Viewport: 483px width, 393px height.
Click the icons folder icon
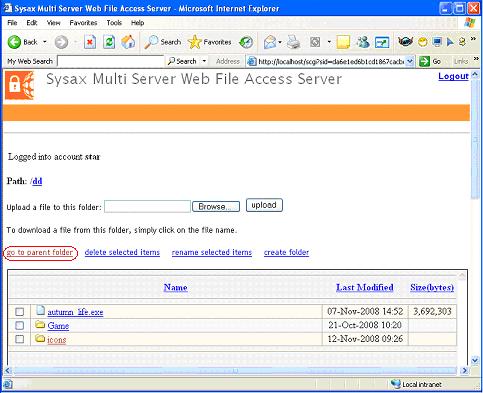[40, 338]
